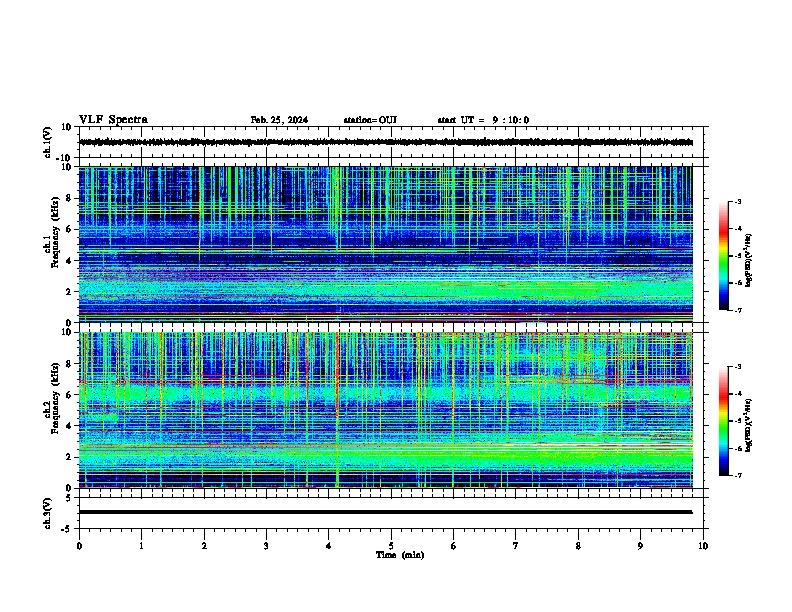Select the "Time (min)" axis label
This screenshot has height=612, width=792.
pyautogui.click(x=400, y=555)
